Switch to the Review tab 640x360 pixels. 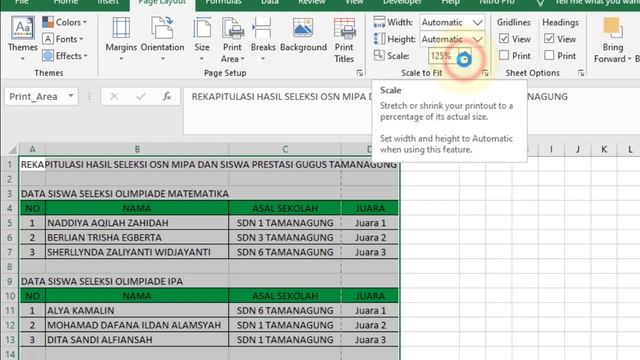[312, 2]
